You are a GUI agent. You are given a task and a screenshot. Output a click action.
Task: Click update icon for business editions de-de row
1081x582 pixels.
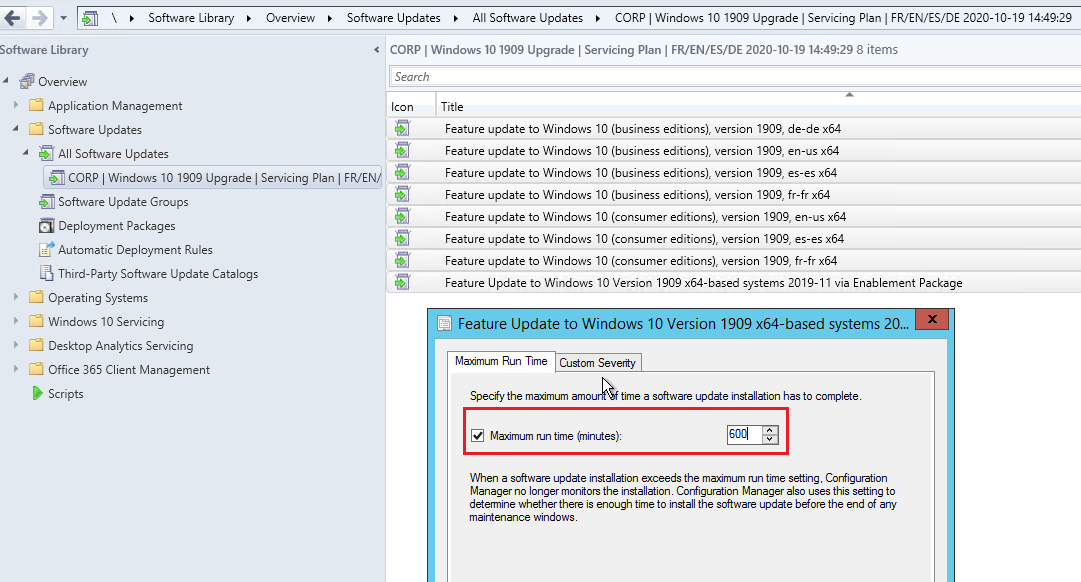[403, 128]
